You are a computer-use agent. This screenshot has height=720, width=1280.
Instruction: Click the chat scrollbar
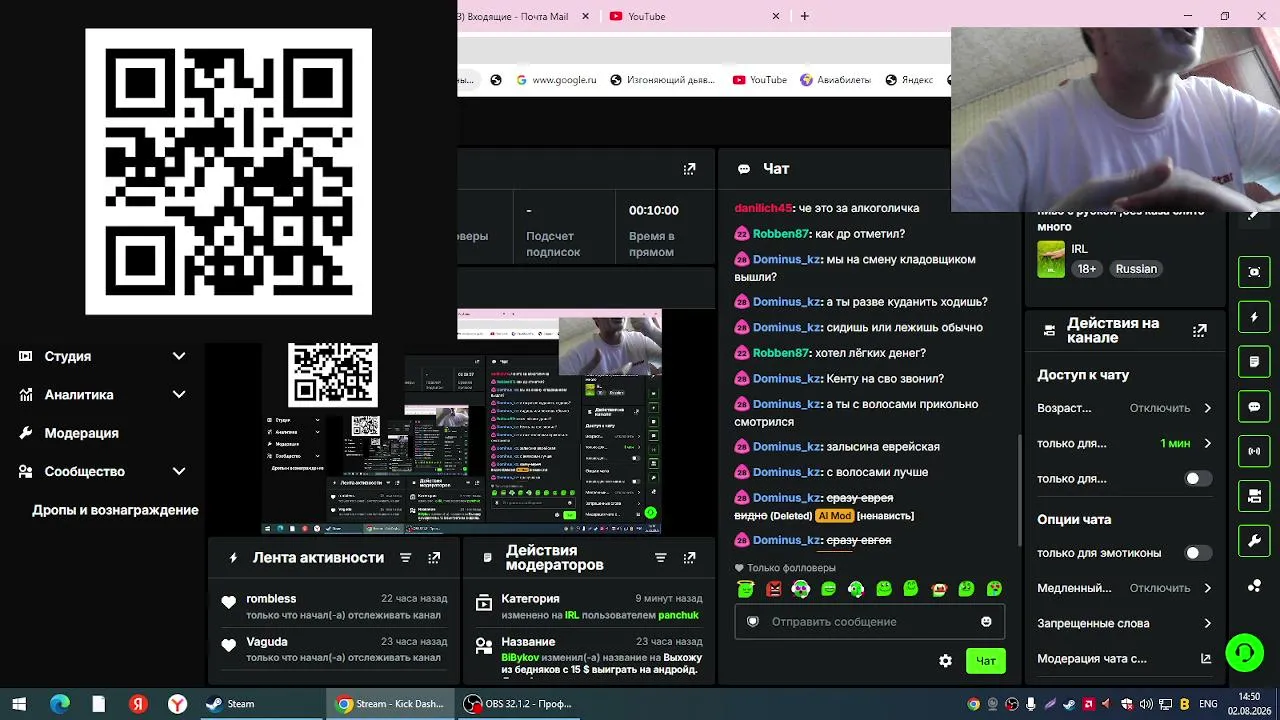(x=1019, y=490)
